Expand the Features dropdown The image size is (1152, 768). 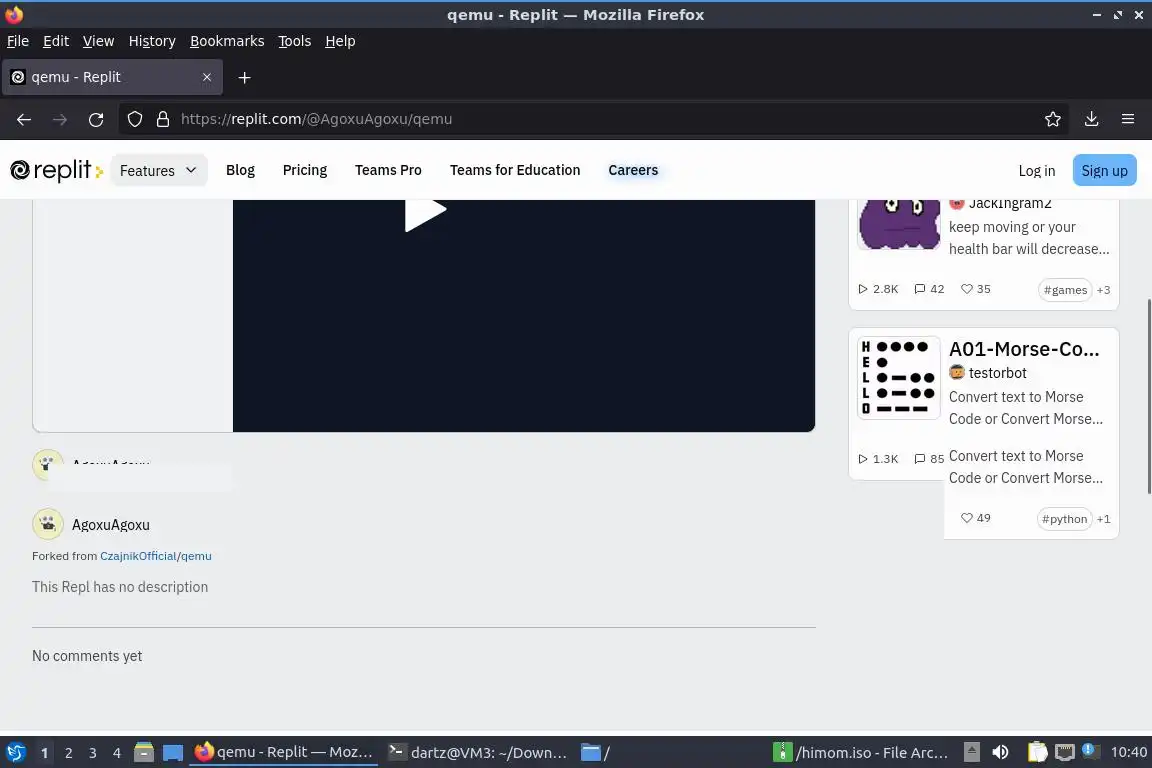159,171
